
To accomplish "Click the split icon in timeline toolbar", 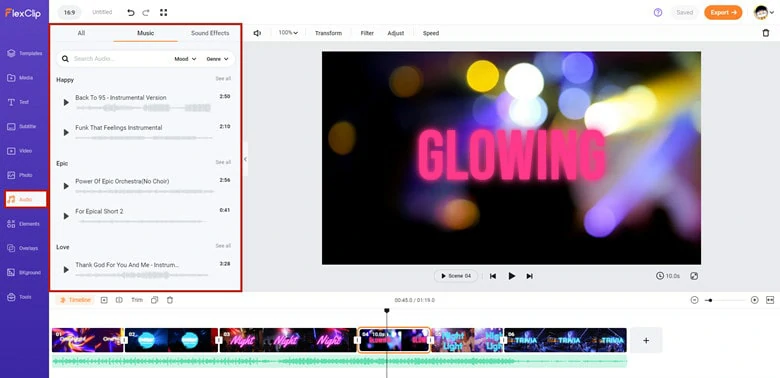I will coord(119,300).
